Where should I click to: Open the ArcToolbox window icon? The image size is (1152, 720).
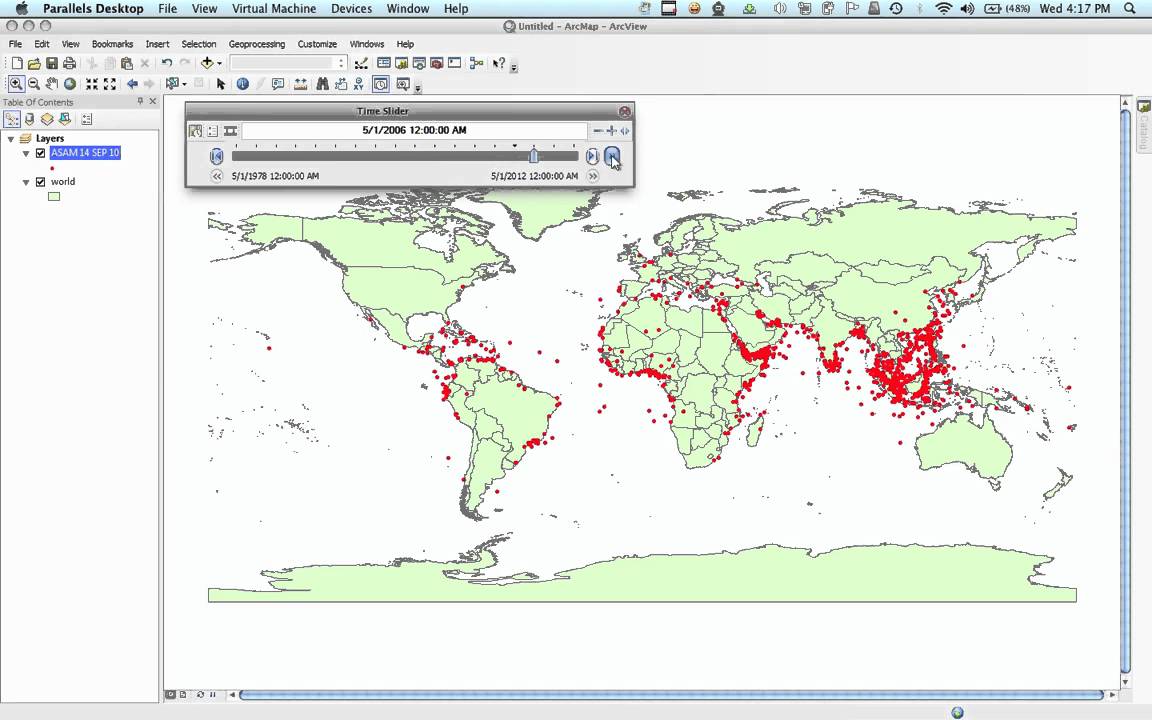(437, 63)
